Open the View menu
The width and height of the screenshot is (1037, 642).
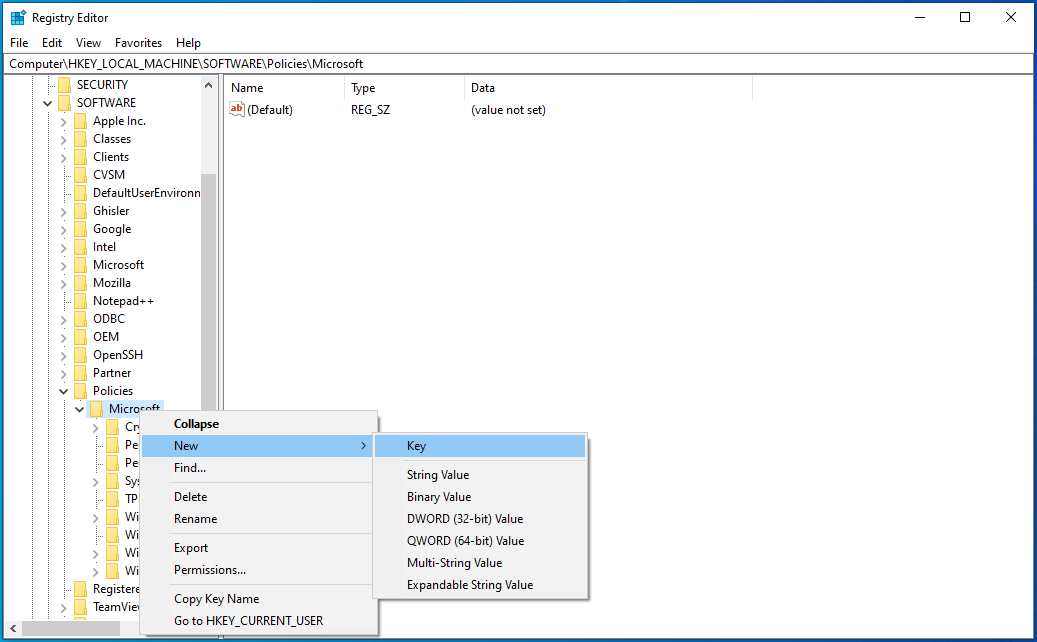point(88,42)
